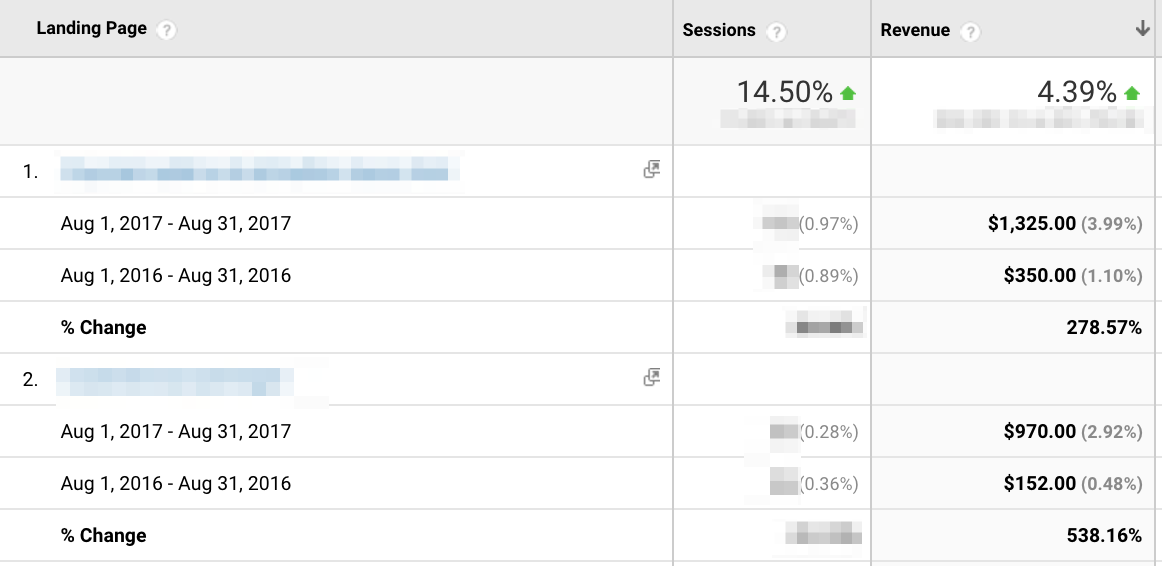
Task: Click the green up arrow next to 14.50%
Action: [x=848, y=93]
